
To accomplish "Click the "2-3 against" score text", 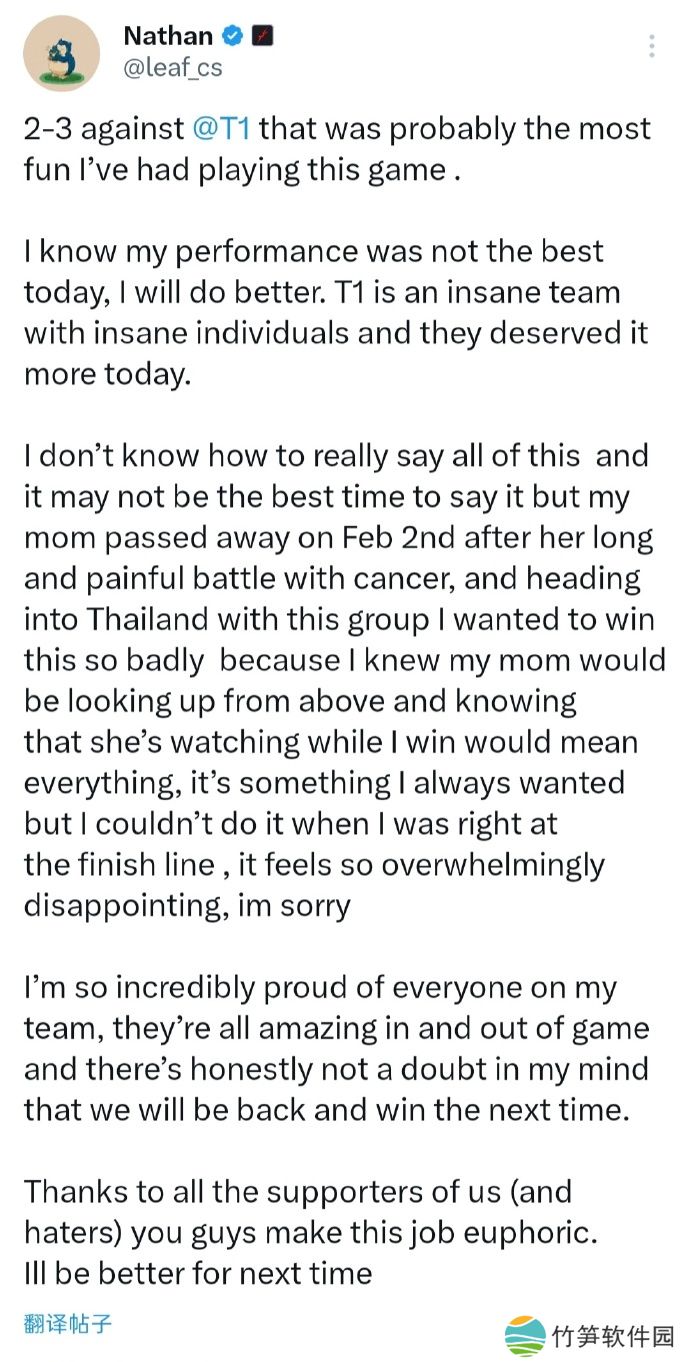I will click(x=101, y=129).
